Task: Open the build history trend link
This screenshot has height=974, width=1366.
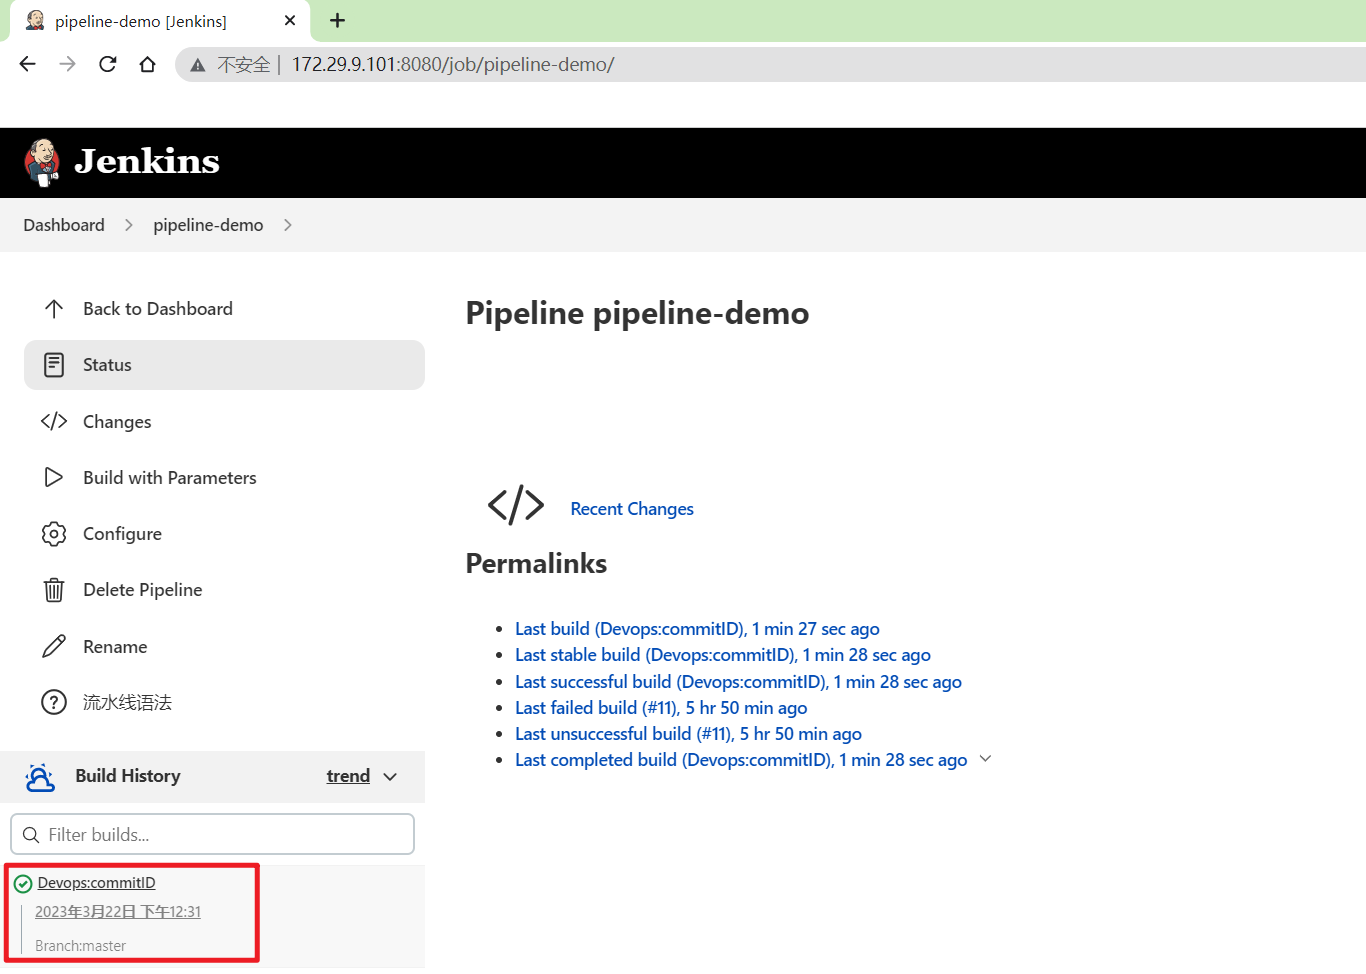Action: (x=348, y=776)
